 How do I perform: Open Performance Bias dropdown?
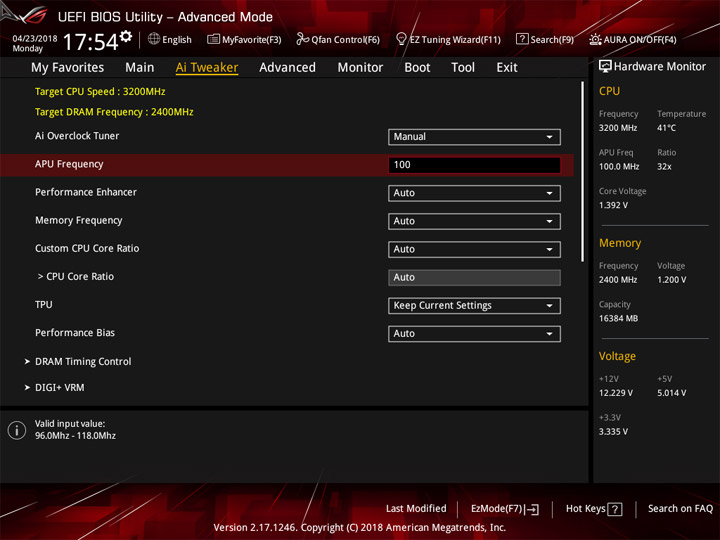474,334
